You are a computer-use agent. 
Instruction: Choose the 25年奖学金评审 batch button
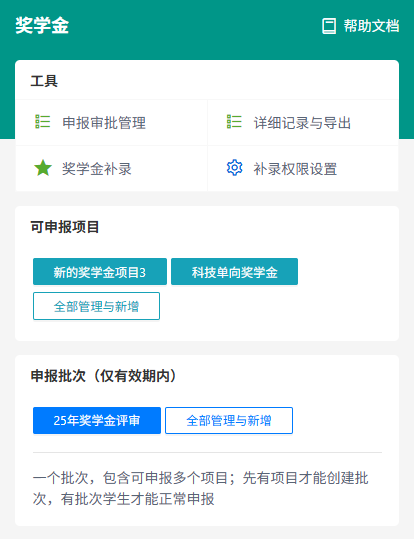tap(97, 420)
